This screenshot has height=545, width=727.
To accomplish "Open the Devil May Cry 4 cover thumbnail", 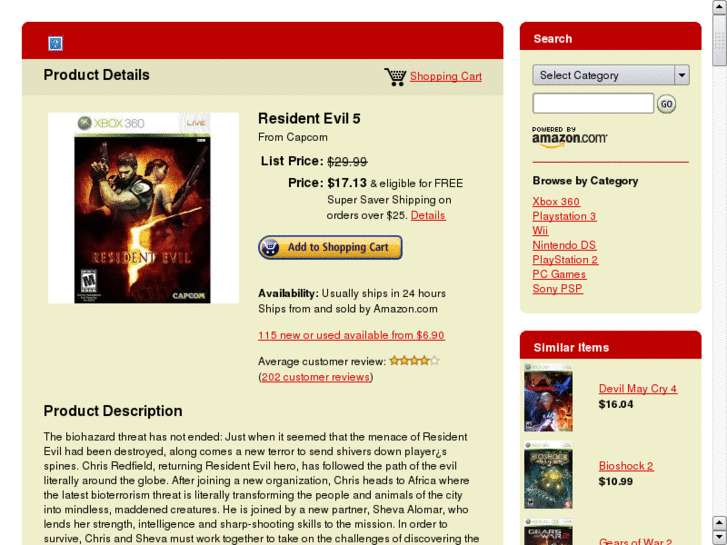I will [548, 398].
